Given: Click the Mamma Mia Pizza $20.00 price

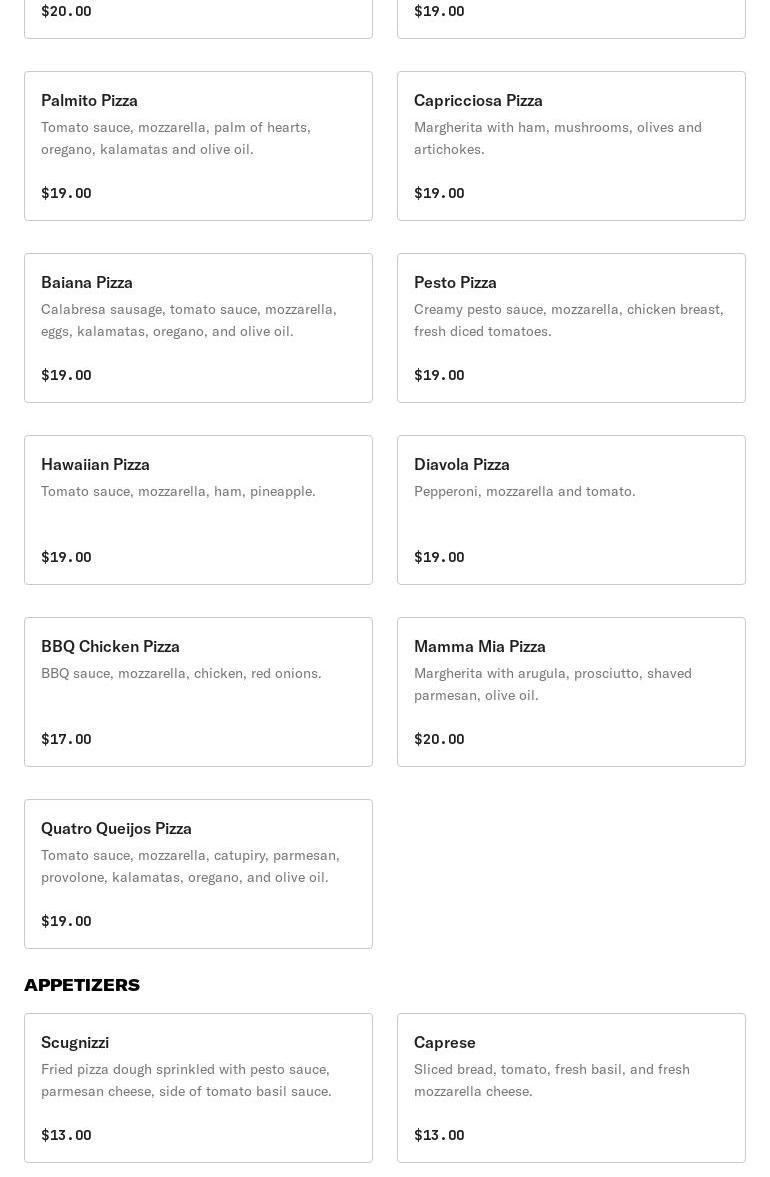Looking at the screenshot, I should (439, 739).
